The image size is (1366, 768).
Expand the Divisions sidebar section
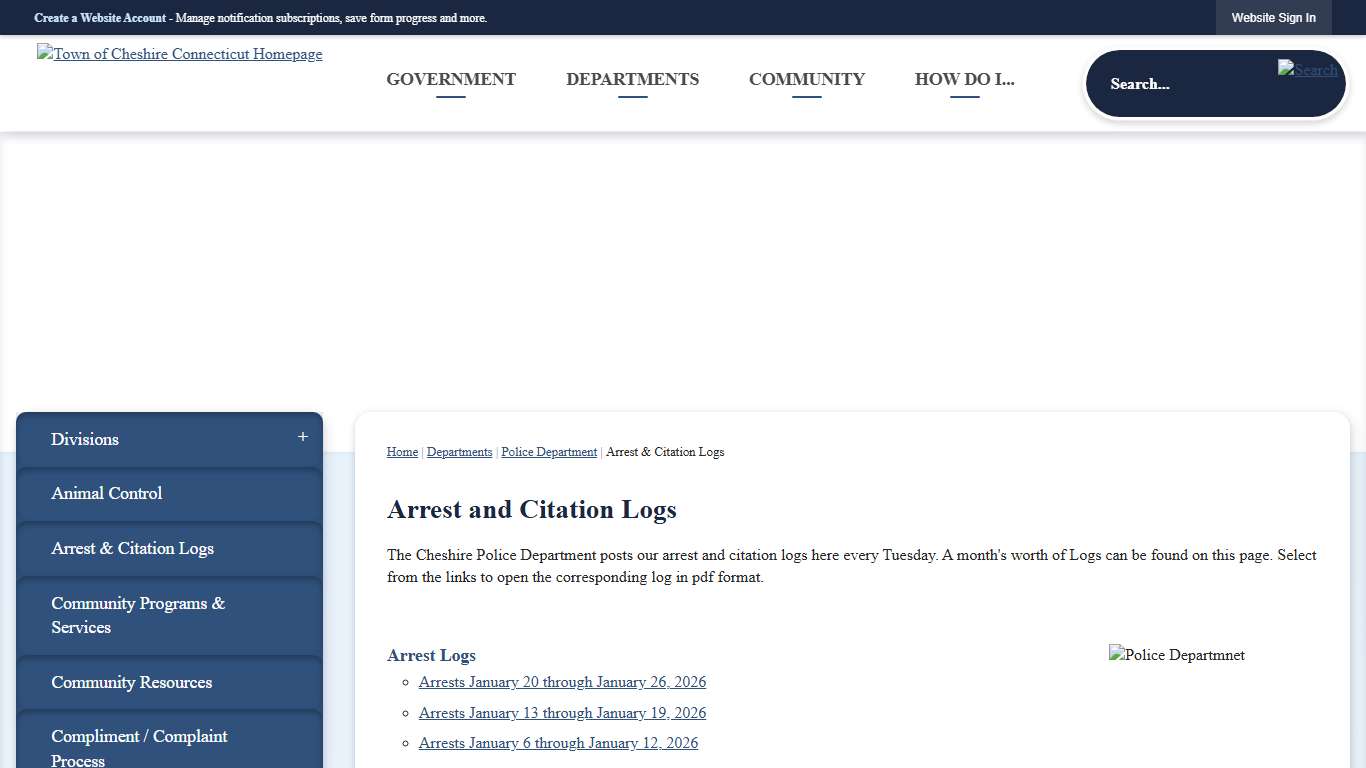301,437
